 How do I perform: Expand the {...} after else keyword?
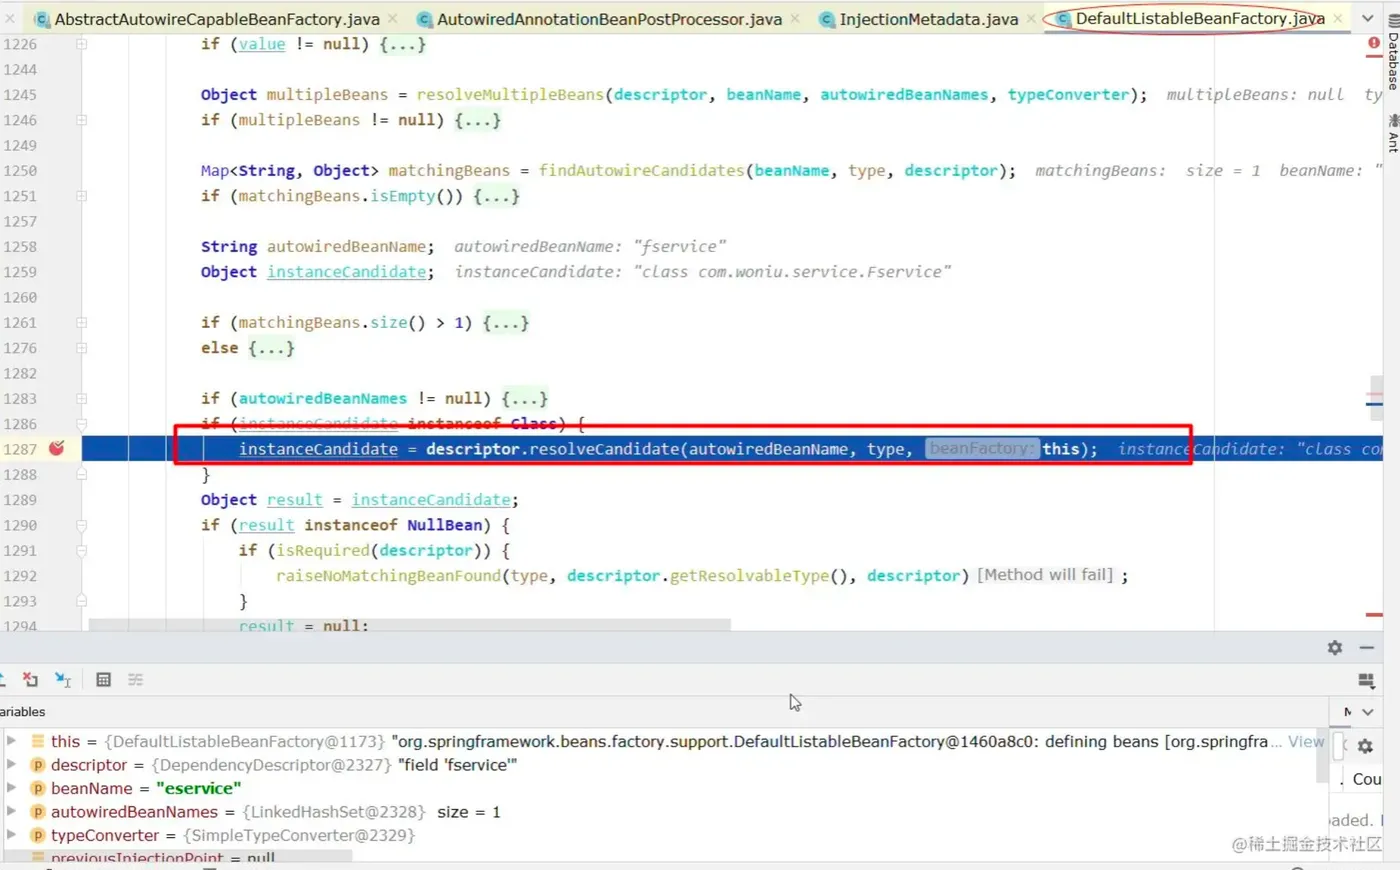[x=271, y=348]
